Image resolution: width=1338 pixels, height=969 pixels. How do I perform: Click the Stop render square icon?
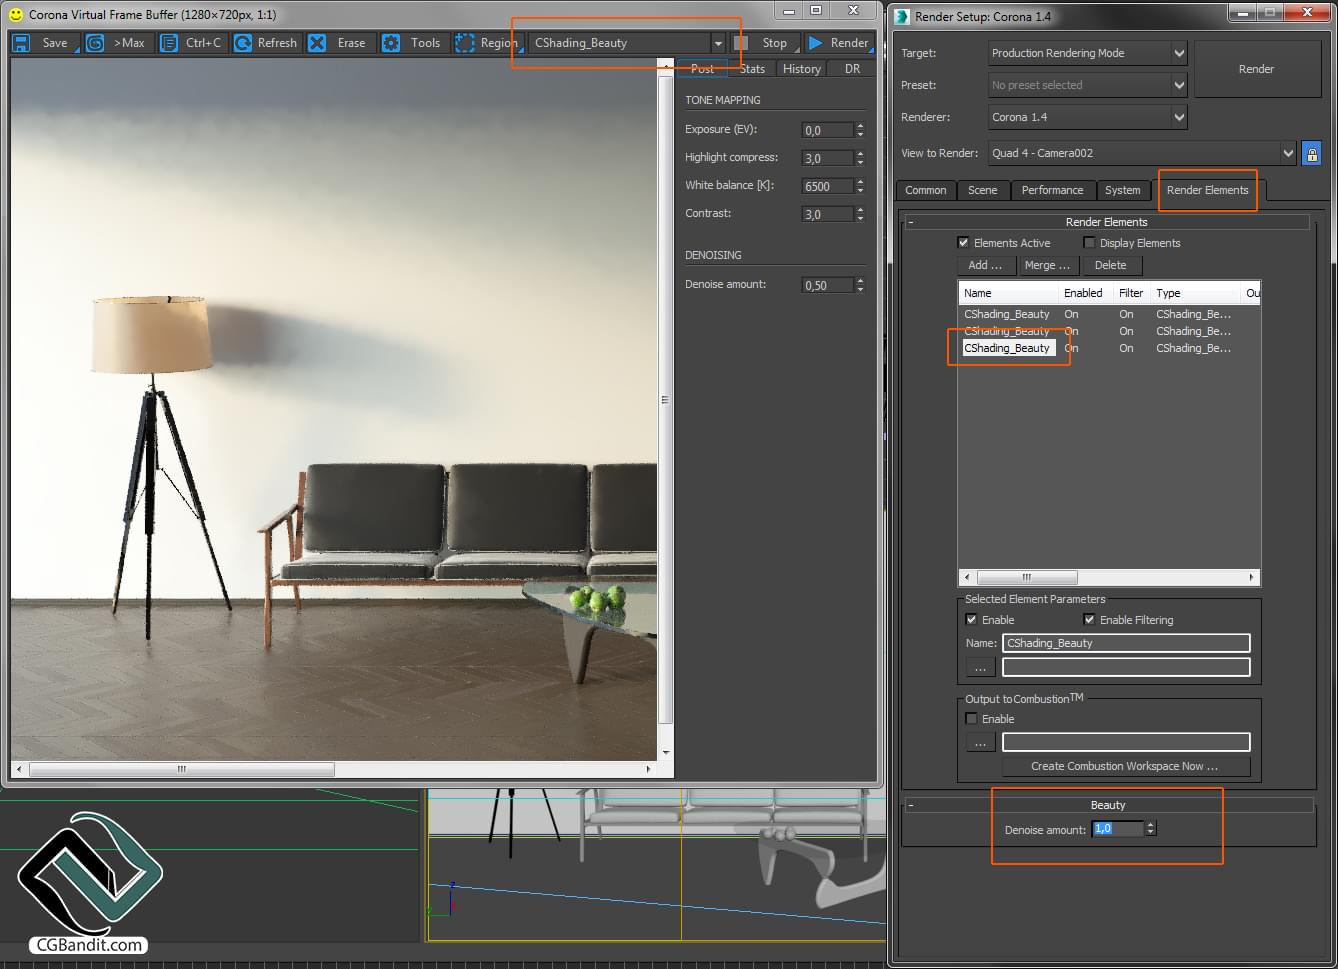point(741,43)
